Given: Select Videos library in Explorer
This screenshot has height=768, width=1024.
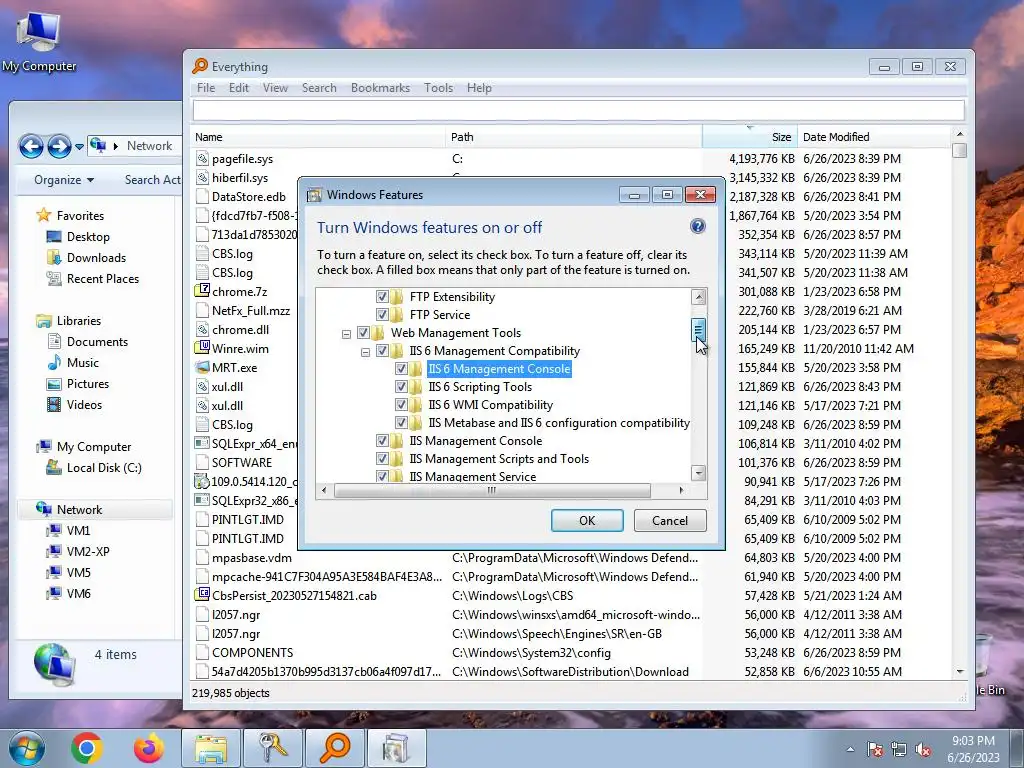Looking at the screenshot, I should pyautogui.click(x=84, y=405).
